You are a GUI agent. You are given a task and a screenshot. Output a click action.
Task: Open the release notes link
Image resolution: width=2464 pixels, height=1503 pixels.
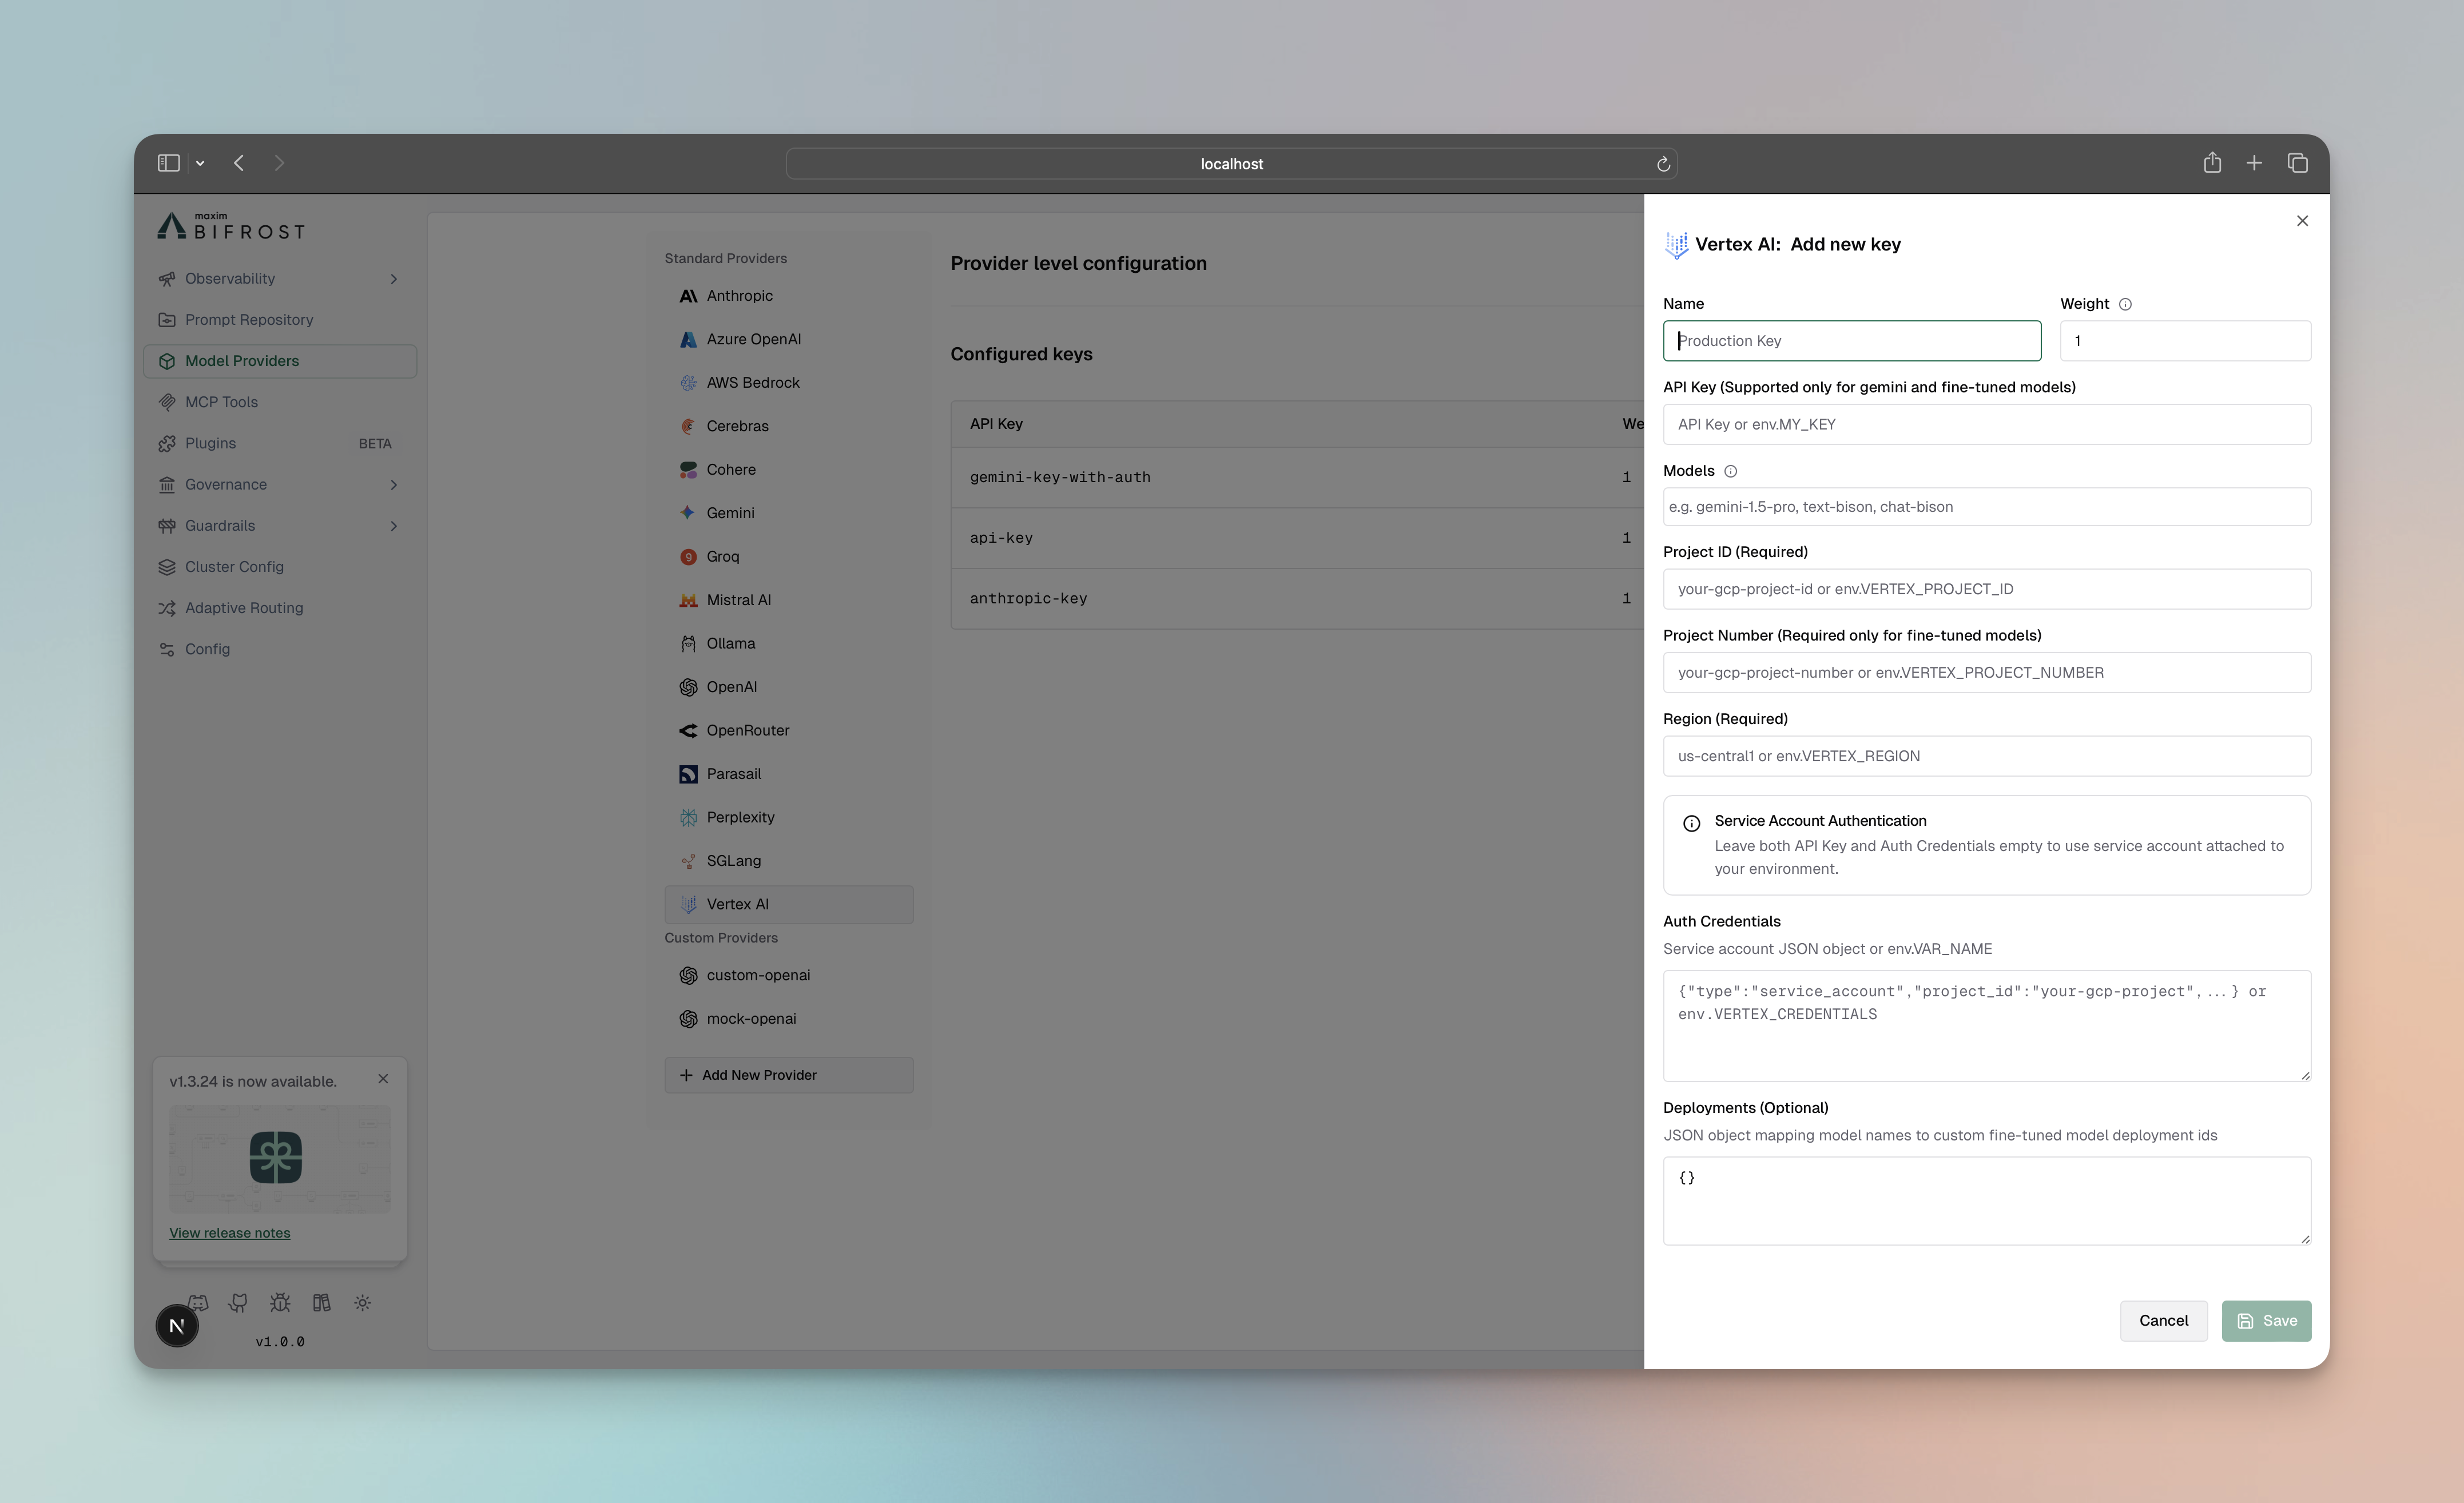pos(229,1232)
